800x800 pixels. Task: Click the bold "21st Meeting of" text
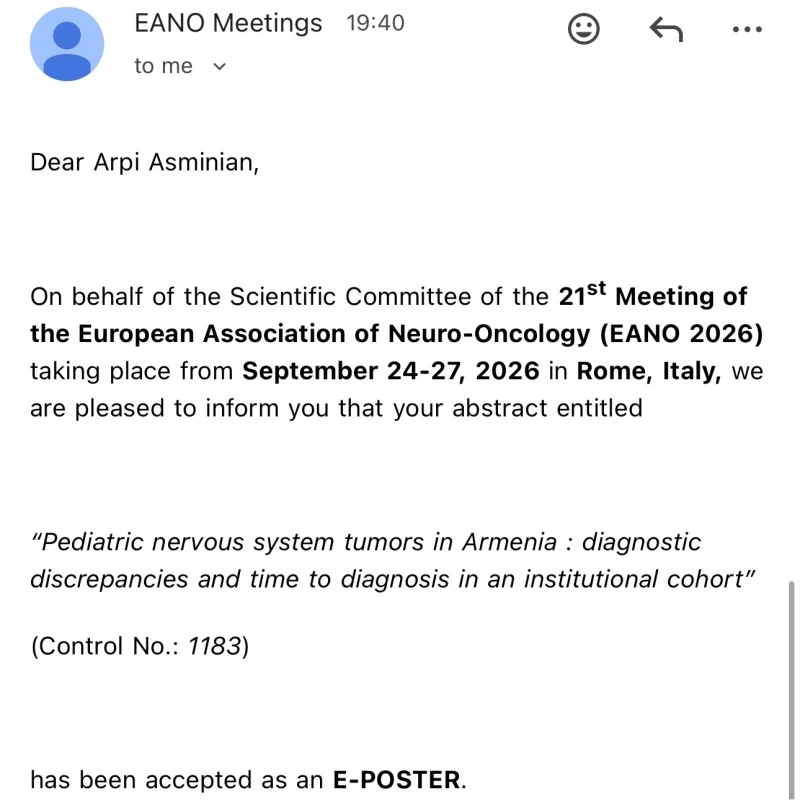tap(653, 295)
